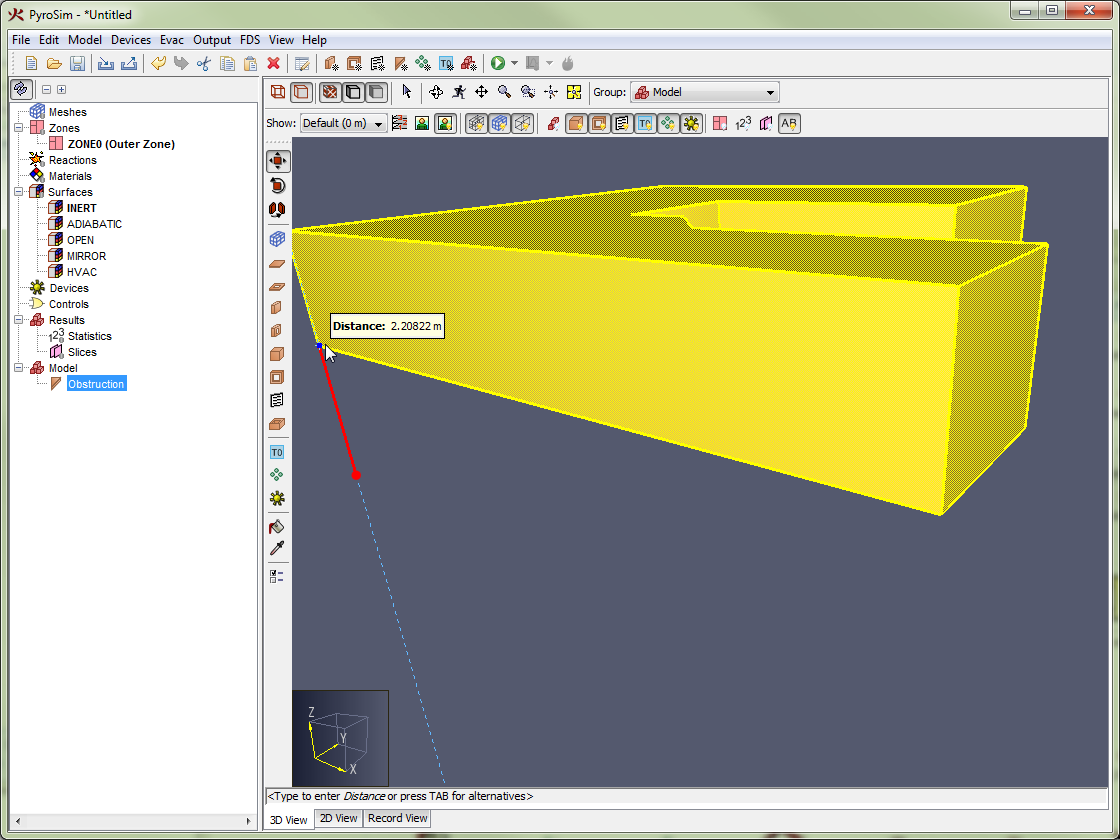
Task: Select the Draw Slab Hole tool
Action: pos(277,286)
